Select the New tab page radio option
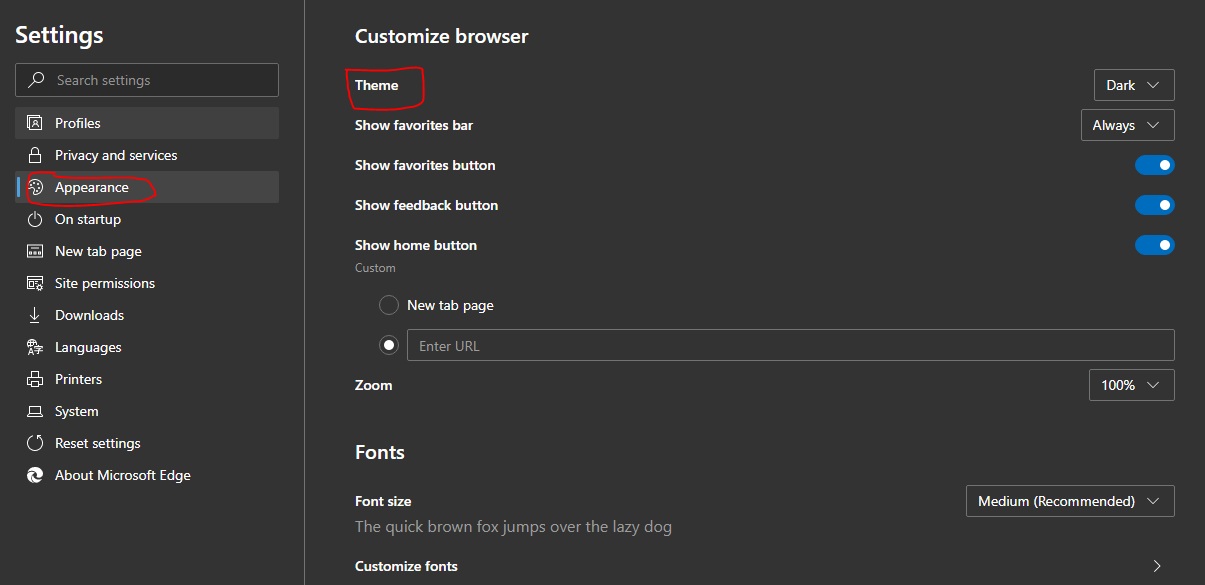1205x585 pixels. coord(389,305)
